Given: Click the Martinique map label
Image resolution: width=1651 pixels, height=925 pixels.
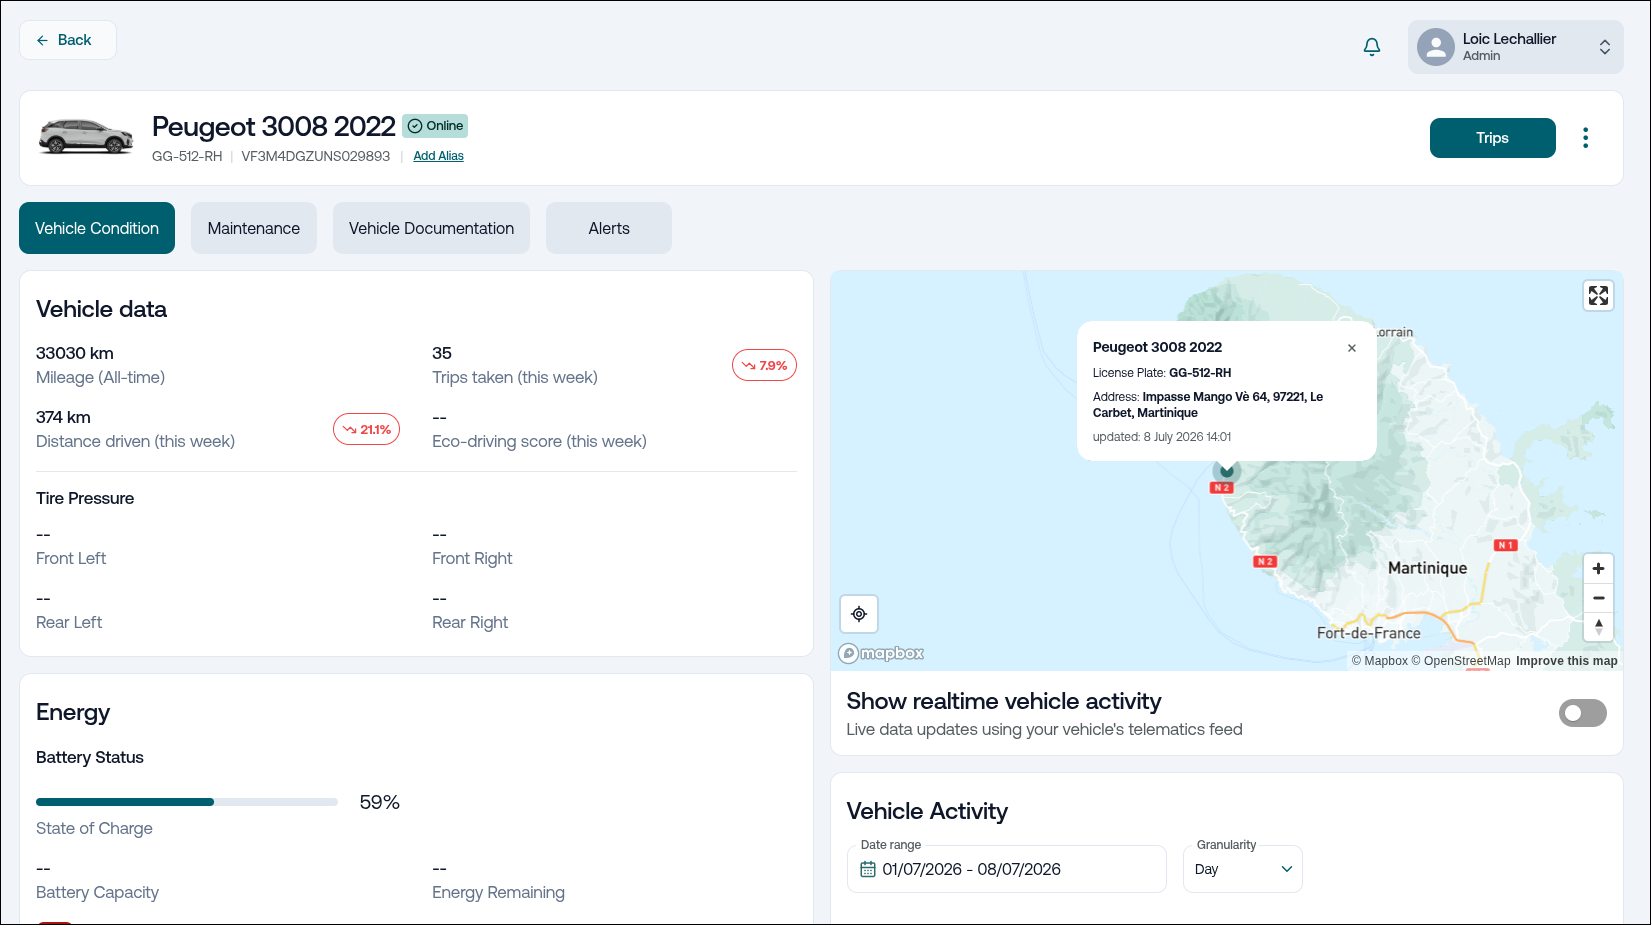Looking at the screenshot, I should pos(1427,568).
